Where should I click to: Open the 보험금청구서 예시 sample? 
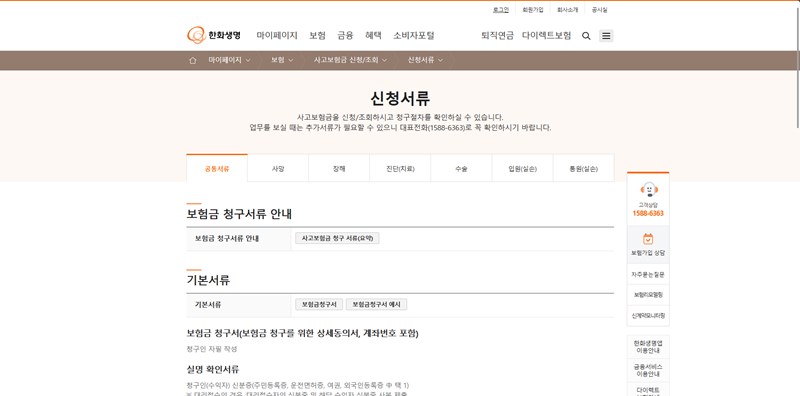[x=377, y=305]
